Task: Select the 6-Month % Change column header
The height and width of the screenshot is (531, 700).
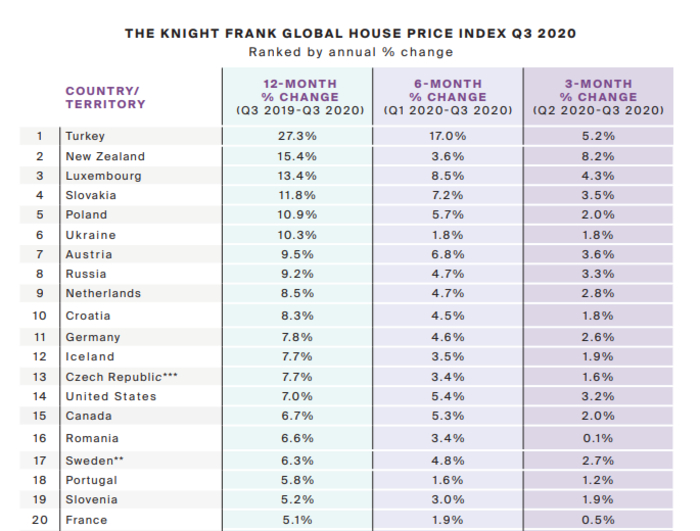Action: click(x=447, y=97)
